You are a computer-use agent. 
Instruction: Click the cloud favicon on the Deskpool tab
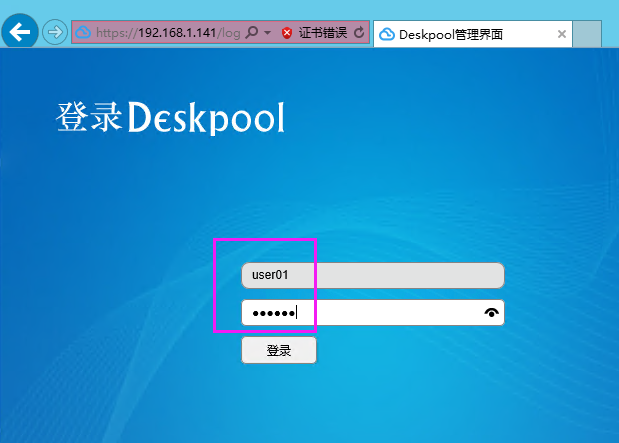[386, 34]
